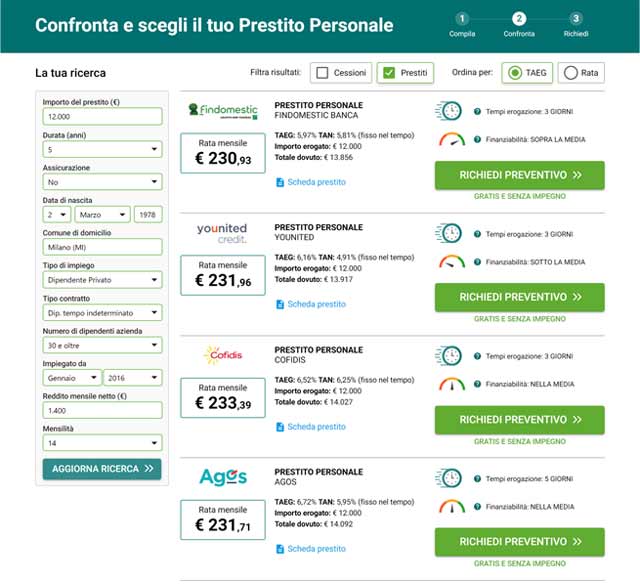Open the Scheda prestito link for Findomestic

coord(315,182)
